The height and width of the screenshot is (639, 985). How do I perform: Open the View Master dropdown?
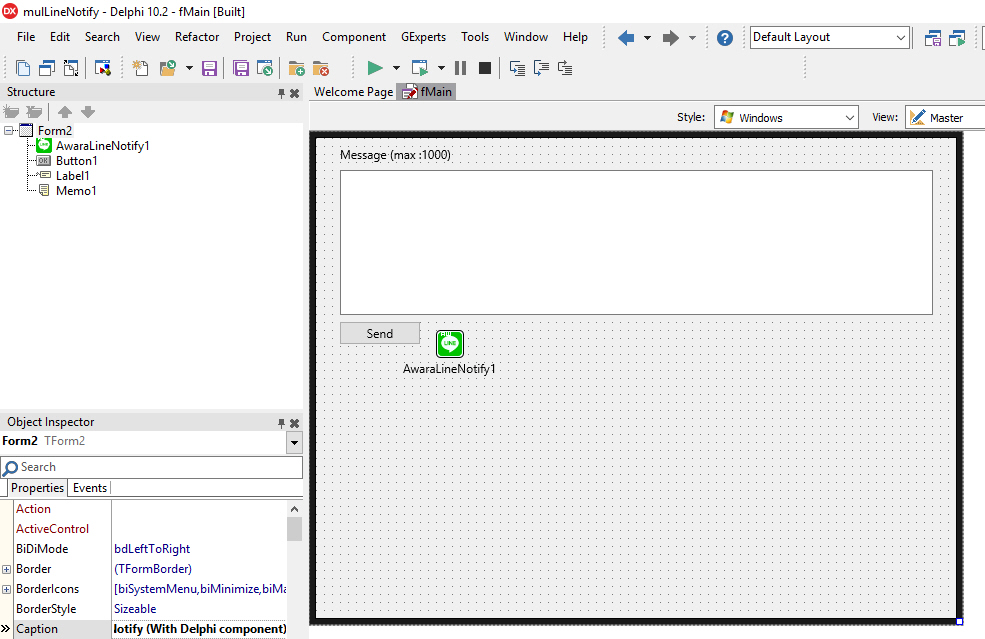(x=945, y=117)
